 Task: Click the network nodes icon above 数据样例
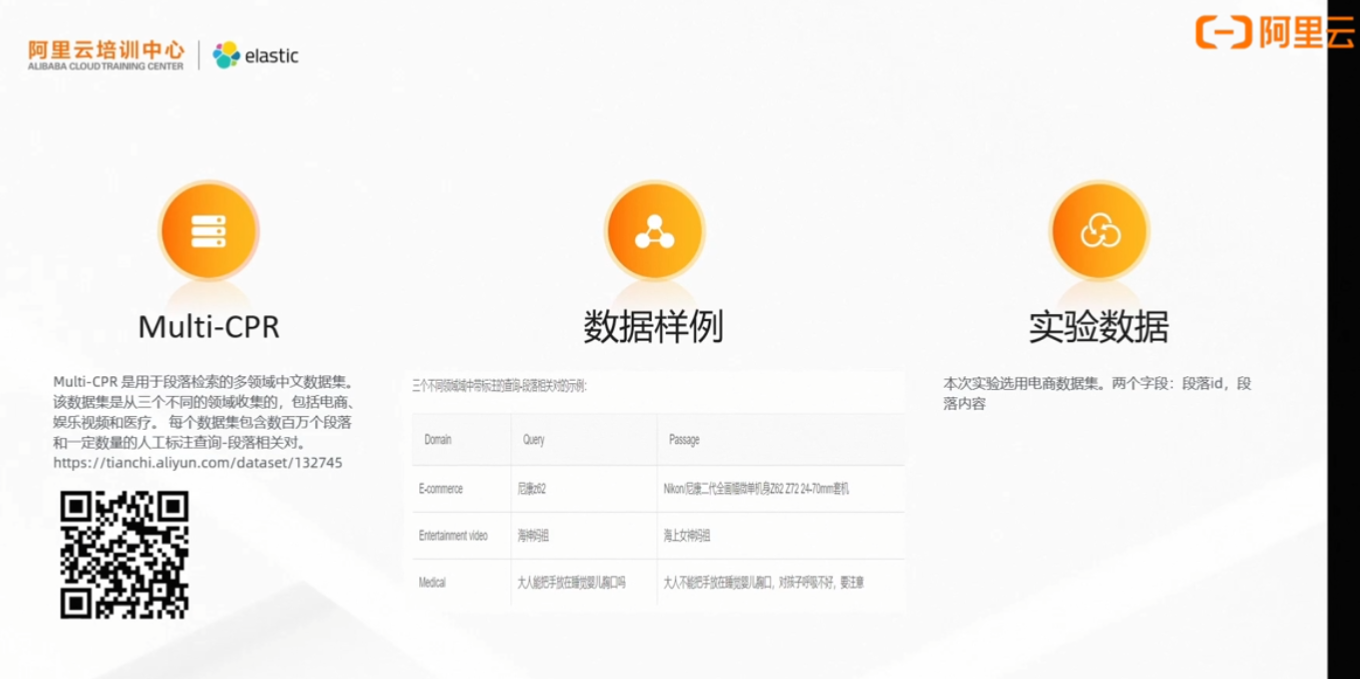tap(654, 231)
